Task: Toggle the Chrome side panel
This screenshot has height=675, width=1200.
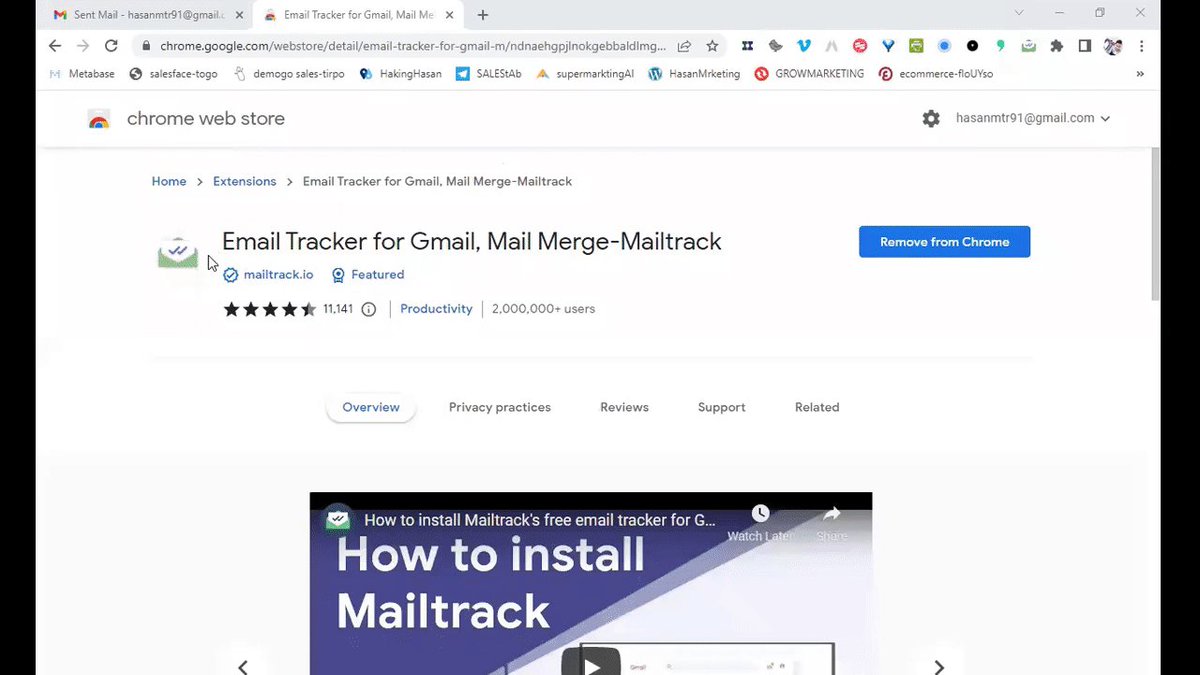Action: click(1085, 46)
